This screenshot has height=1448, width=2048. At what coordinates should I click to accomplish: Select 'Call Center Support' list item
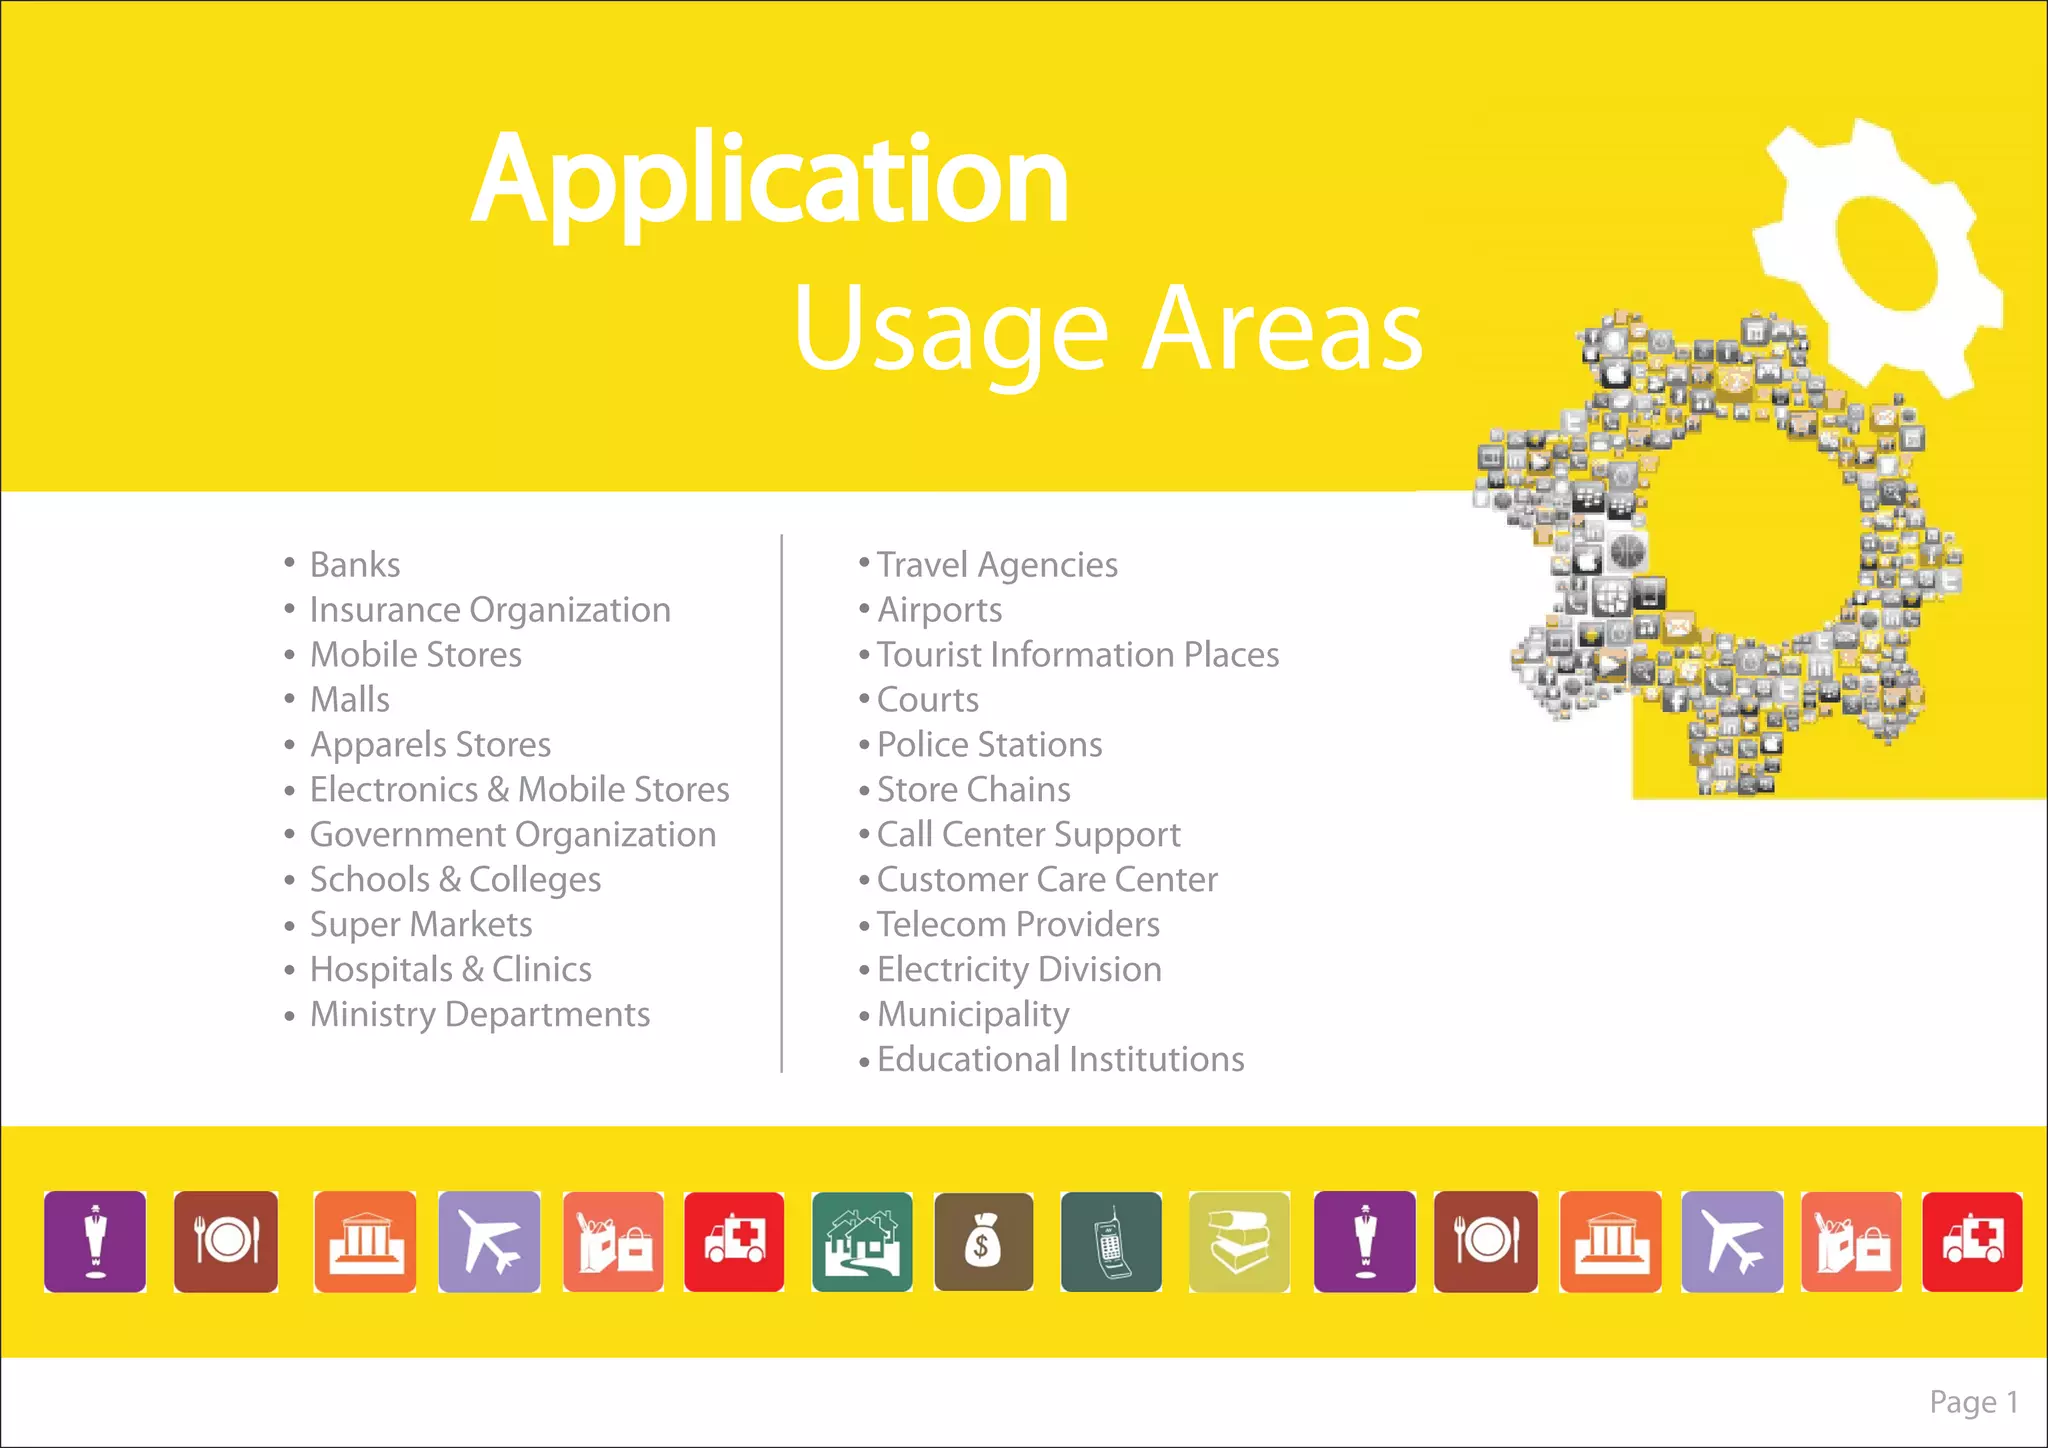click(1028, 835)
